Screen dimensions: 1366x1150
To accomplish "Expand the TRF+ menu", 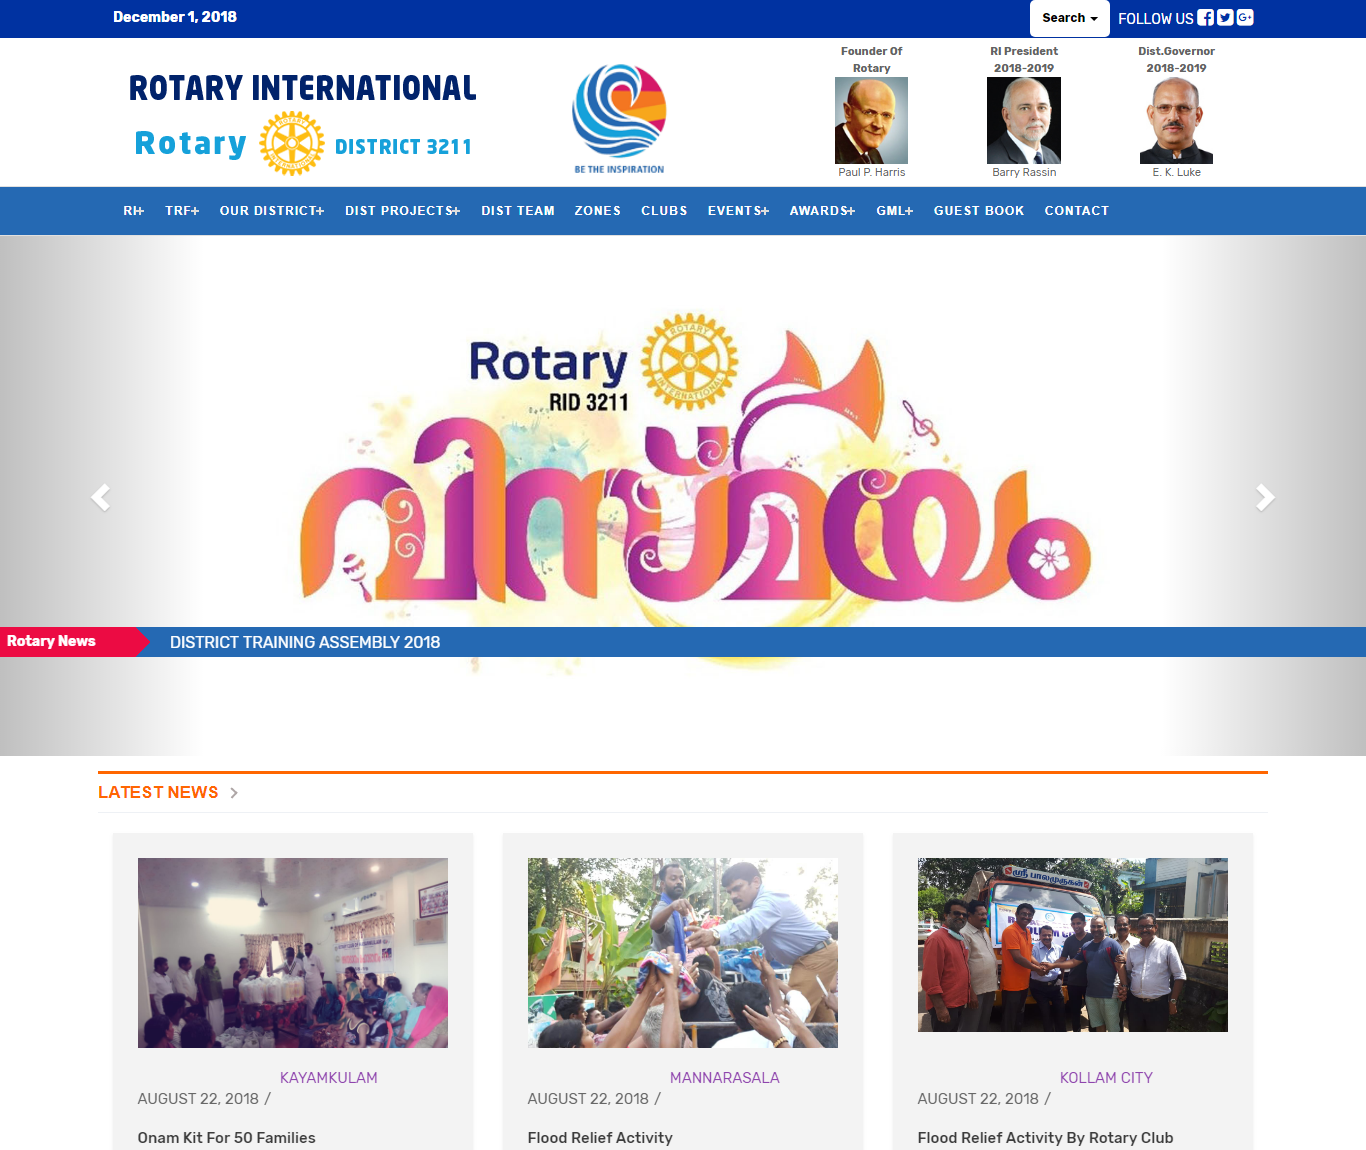I will [x=182, y=211].
